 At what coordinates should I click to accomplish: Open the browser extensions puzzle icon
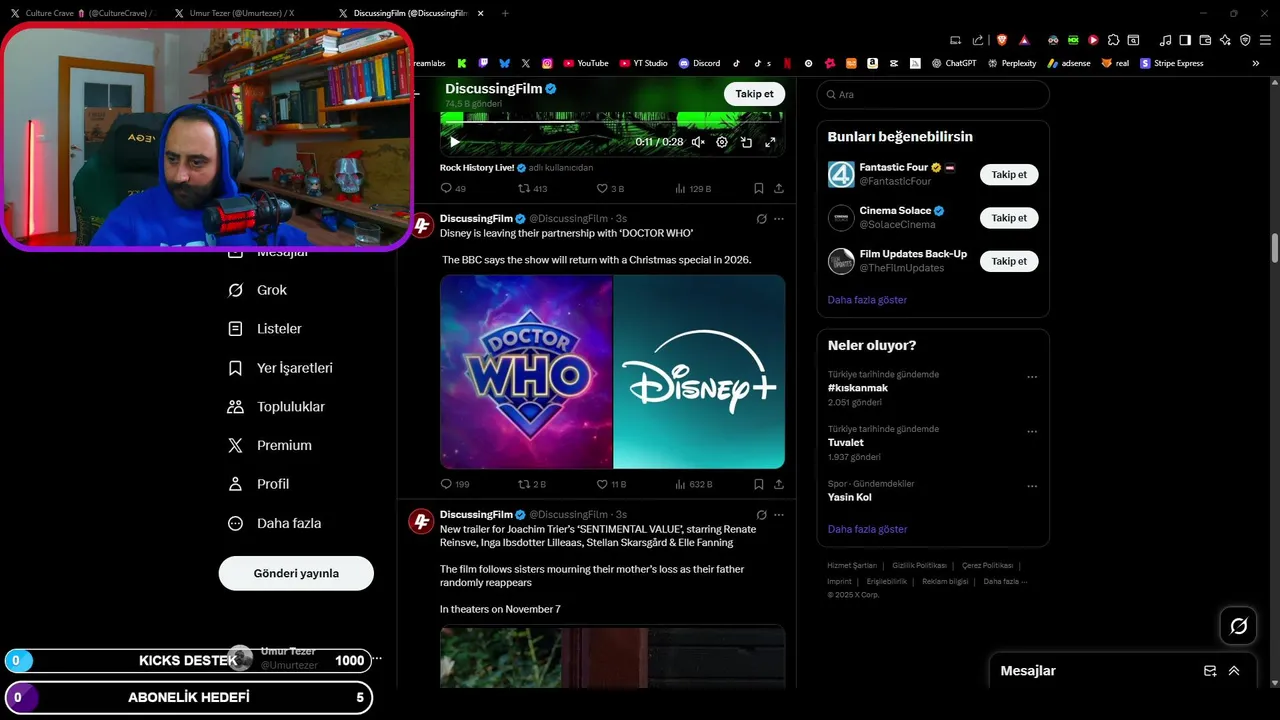click(1113, 40)
